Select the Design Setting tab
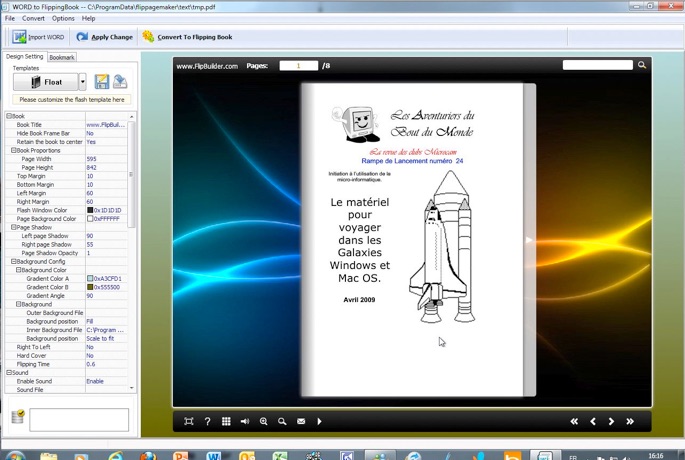 click(x=24, y=56)
